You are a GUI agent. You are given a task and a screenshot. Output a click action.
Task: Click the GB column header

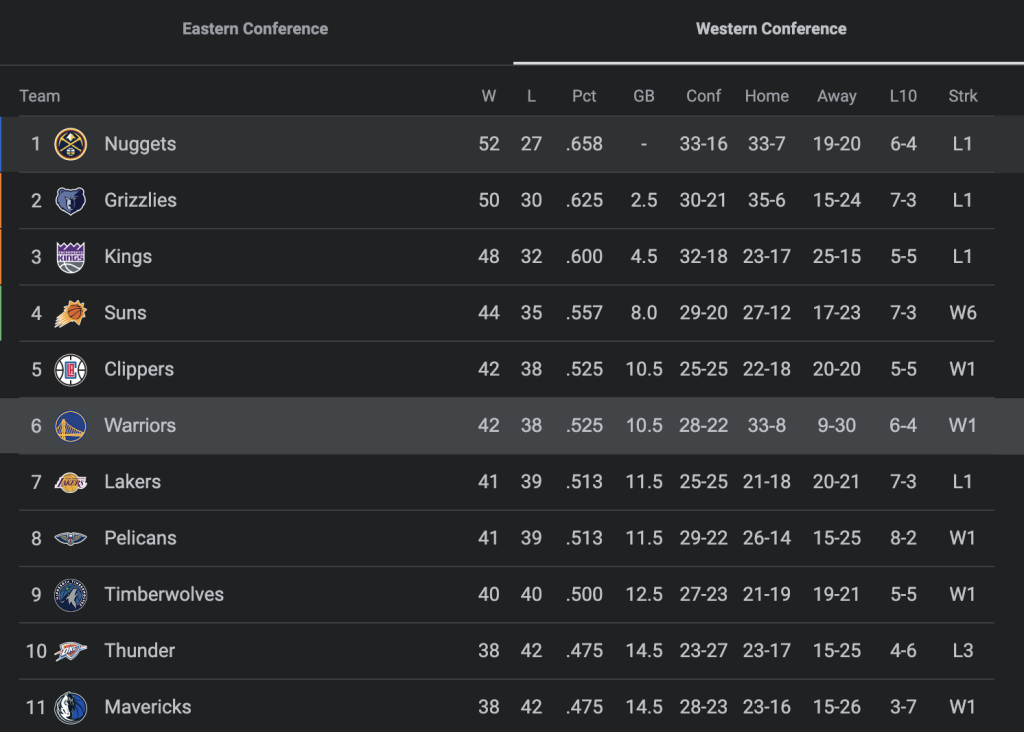(x=644, y=96)
